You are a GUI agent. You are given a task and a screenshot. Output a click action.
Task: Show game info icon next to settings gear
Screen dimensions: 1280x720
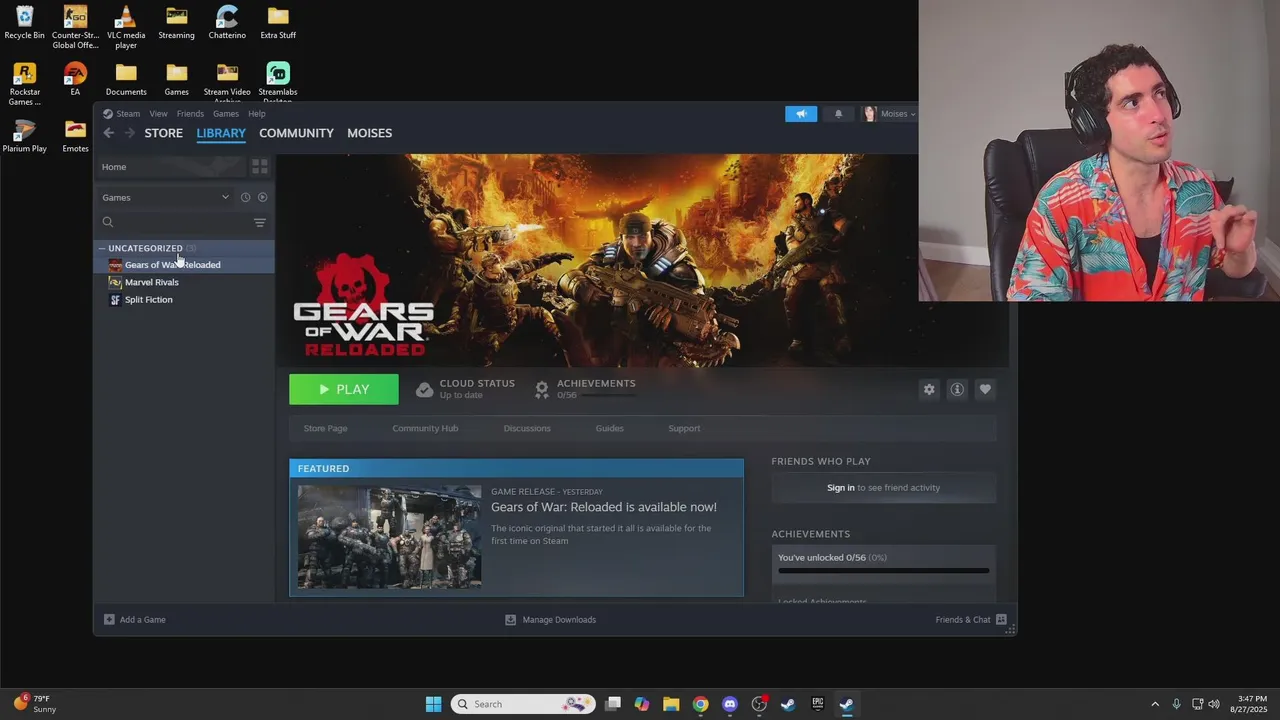point(957,389)
